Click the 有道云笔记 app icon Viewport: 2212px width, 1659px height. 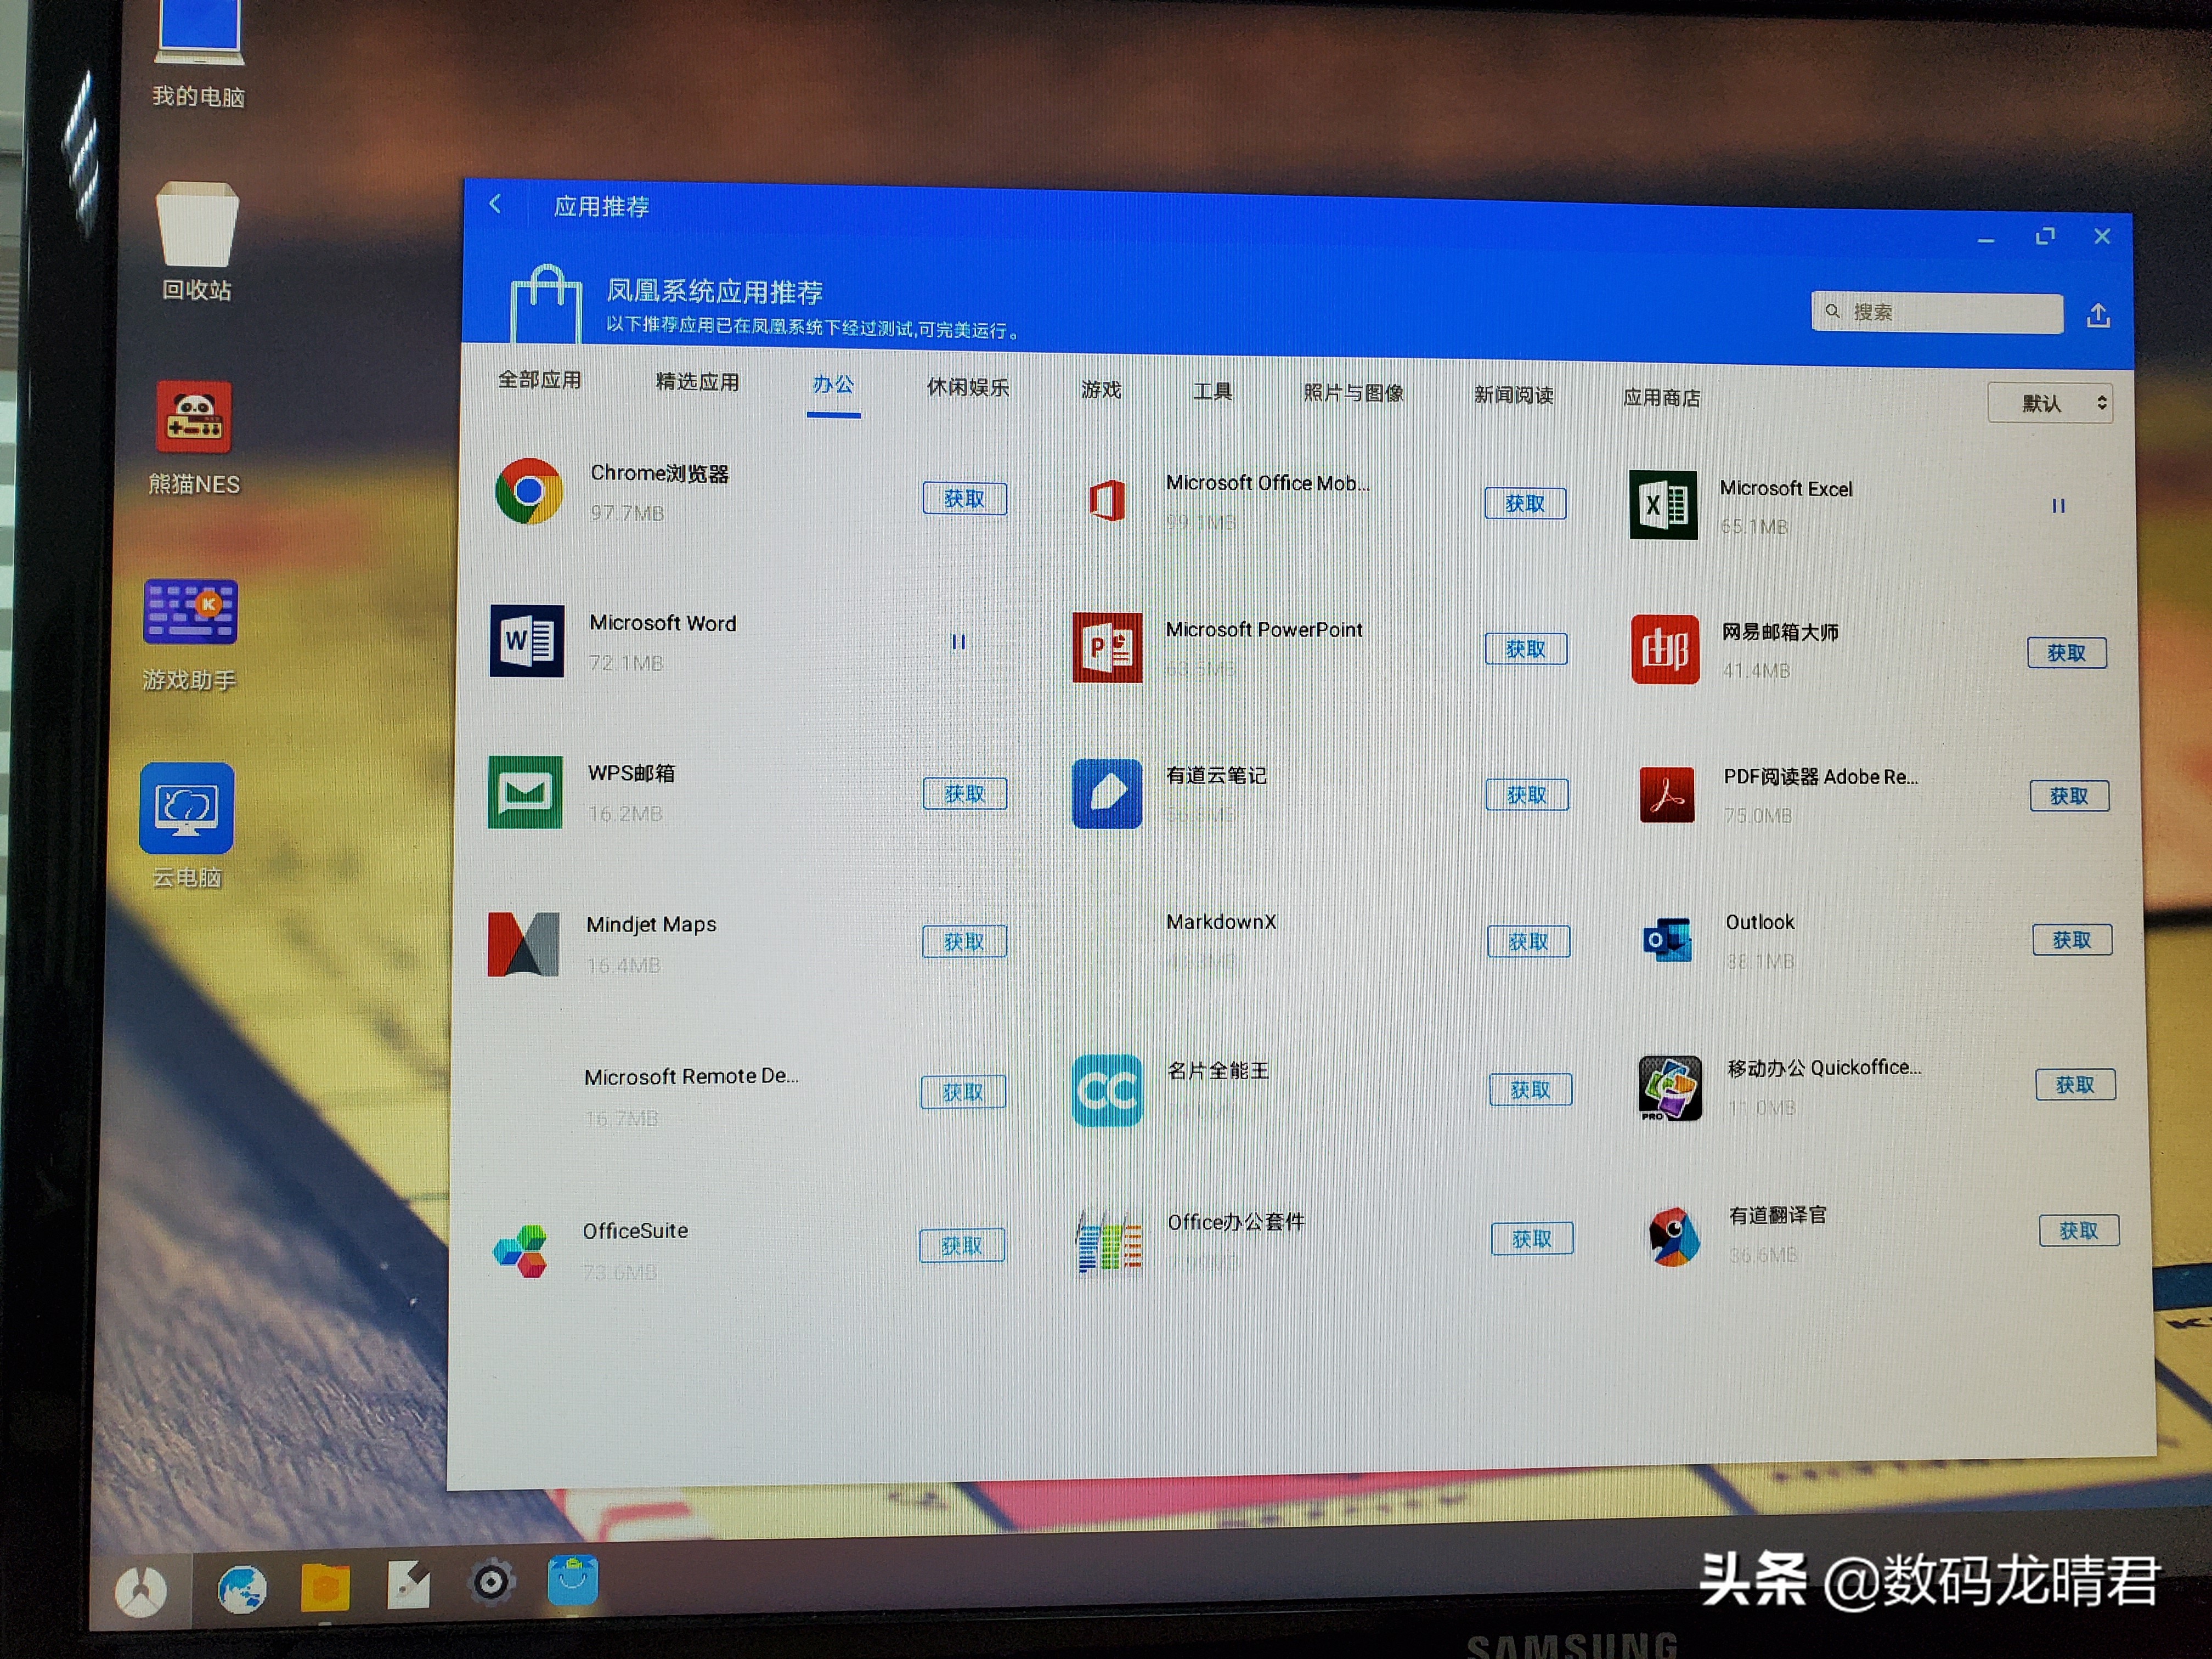tap(1106, 794)
